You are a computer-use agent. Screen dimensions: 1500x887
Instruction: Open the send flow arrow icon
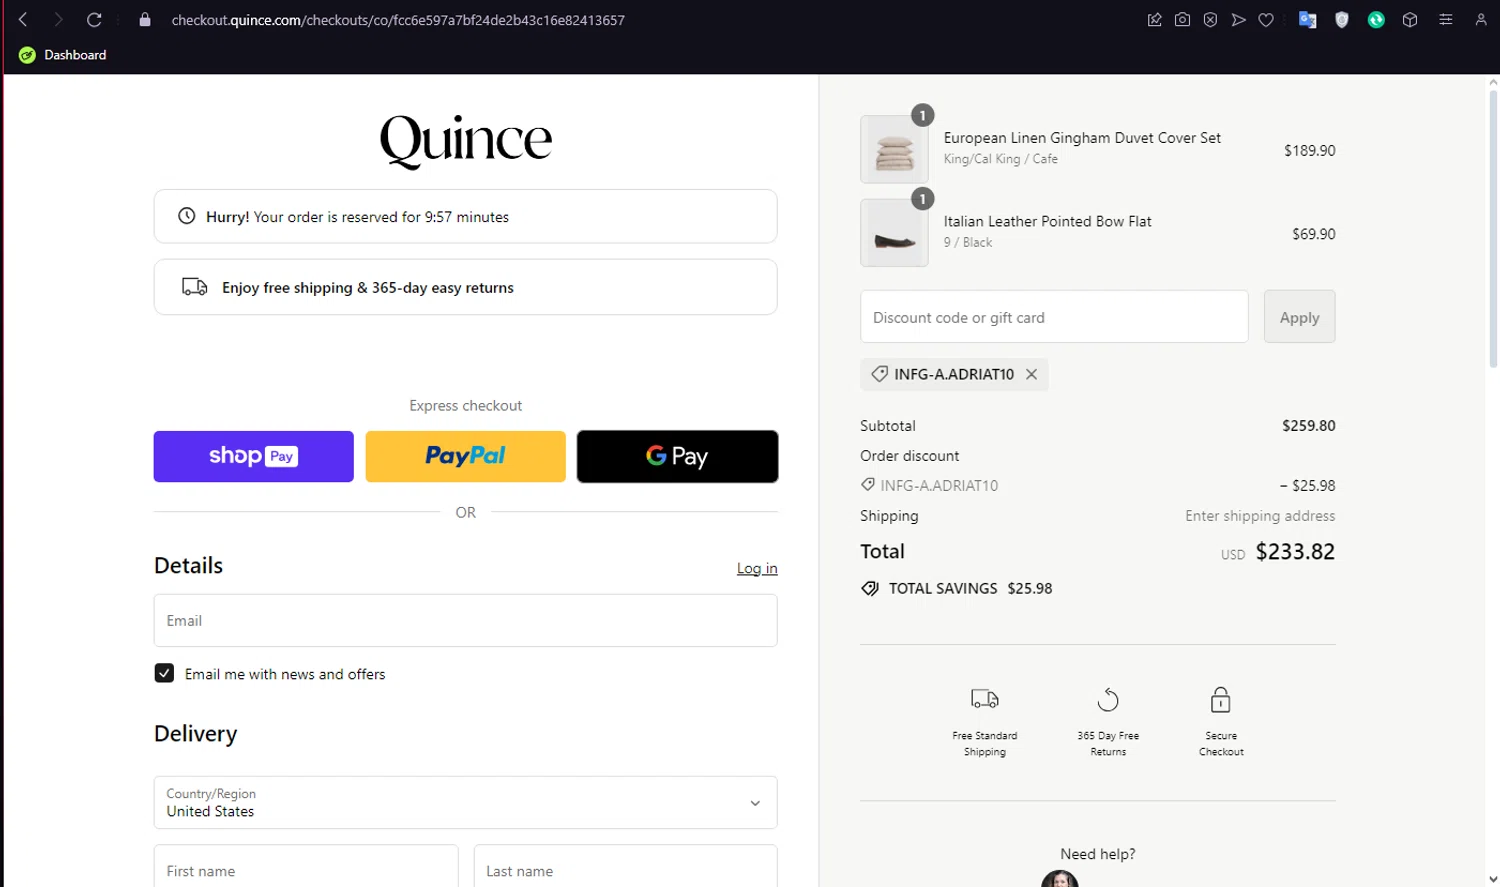[1238, 20]
